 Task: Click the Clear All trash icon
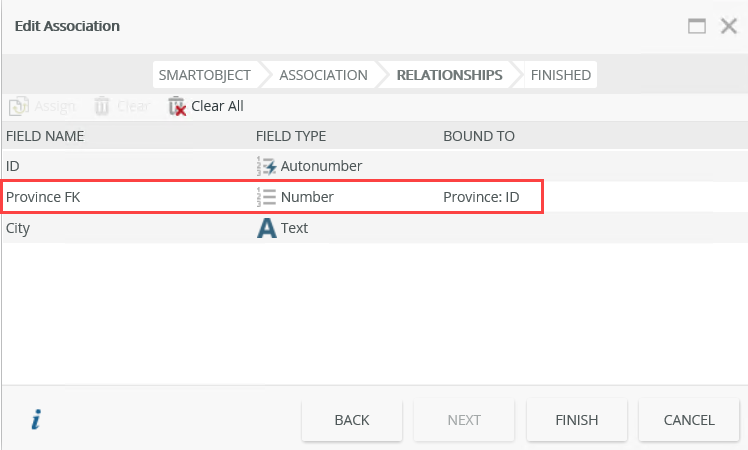click(x=177, y=106)
